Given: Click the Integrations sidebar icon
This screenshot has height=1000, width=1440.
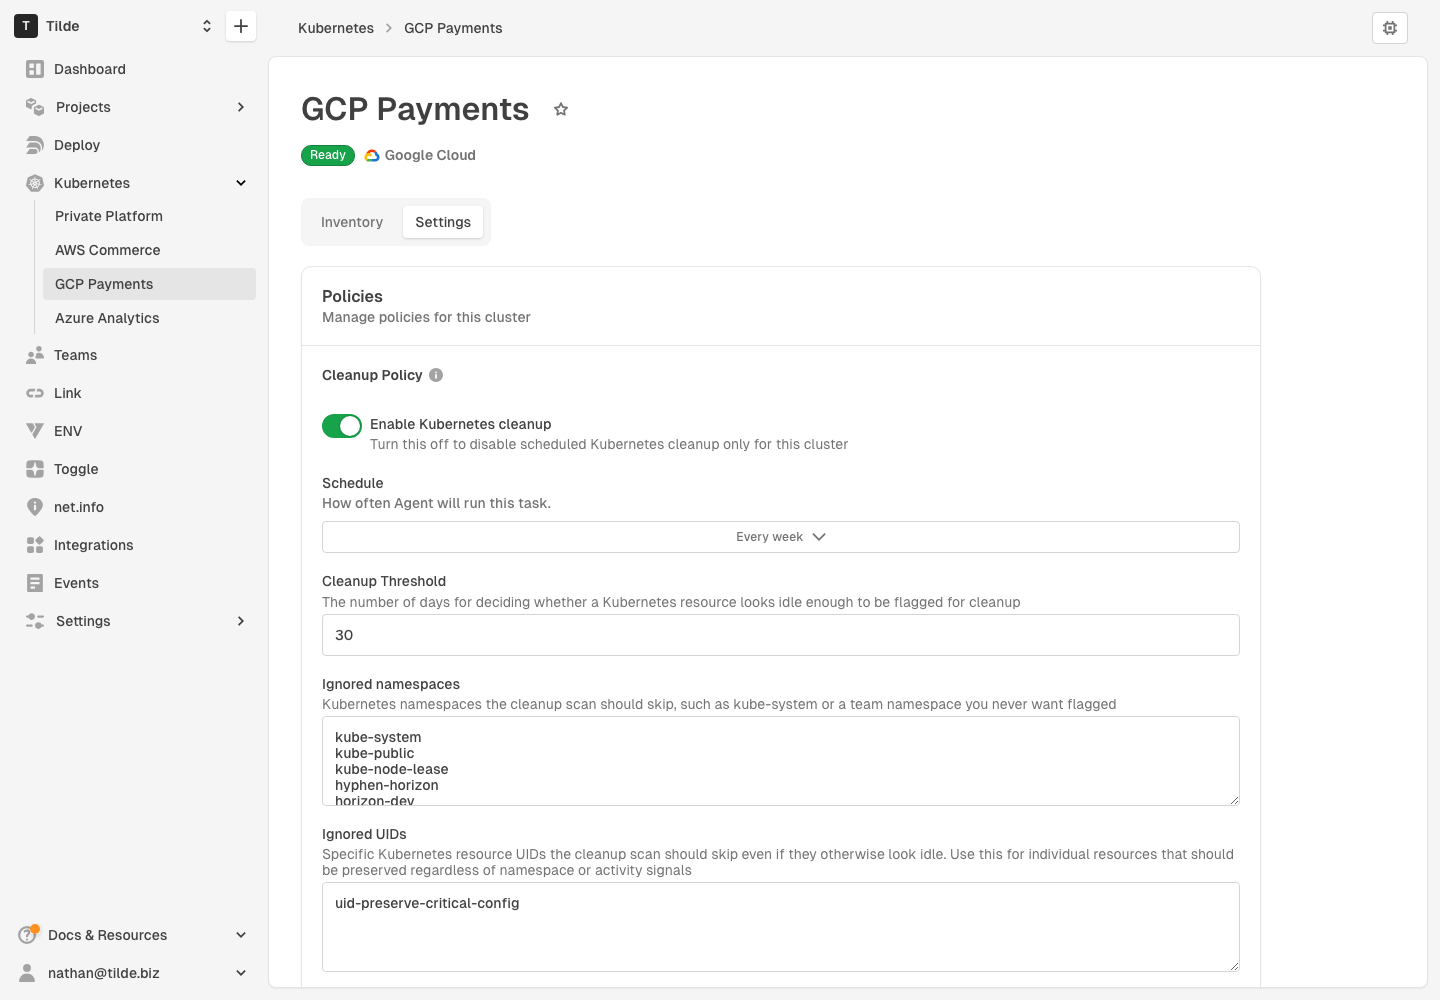Looking at the screenshot, I should tap(35, 545).
